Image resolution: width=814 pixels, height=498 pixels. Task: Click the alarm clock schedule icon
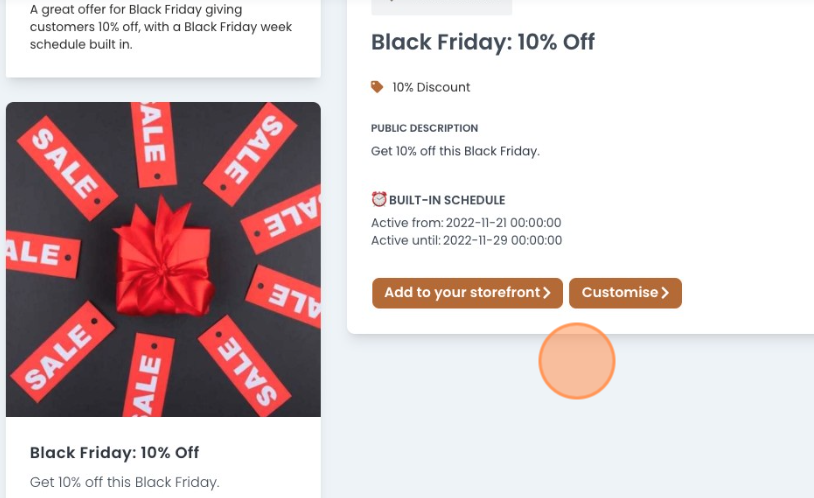point(379,199)
